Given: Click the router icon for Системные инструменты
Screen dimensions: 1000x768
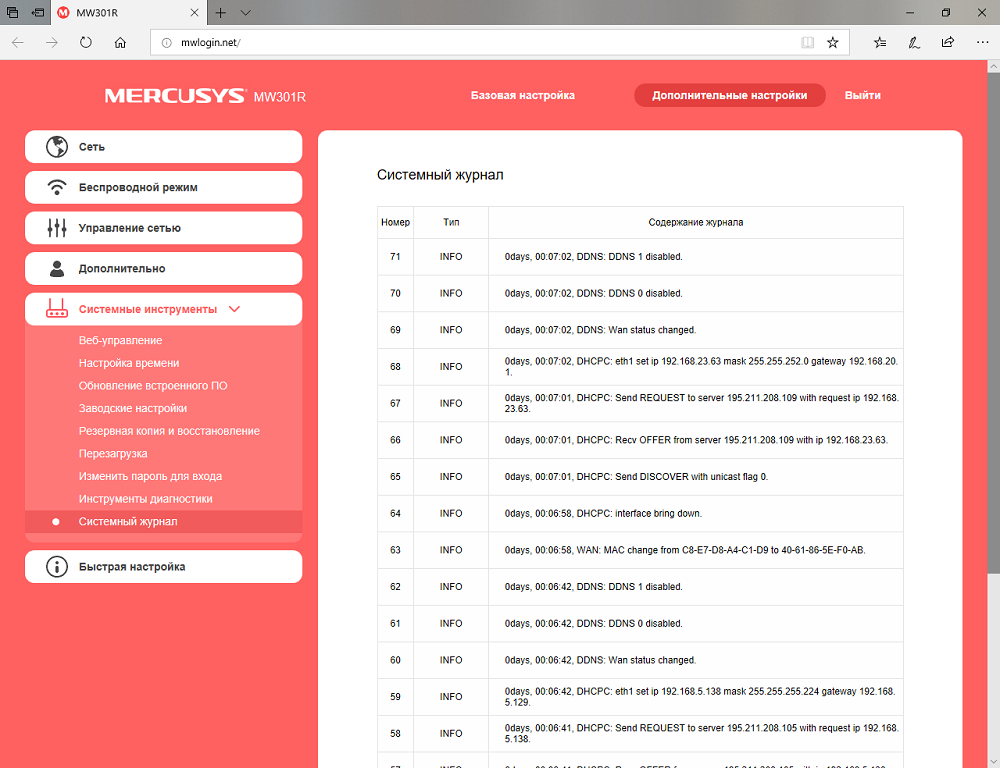Looking at the screenshot, I should point(57,309).
